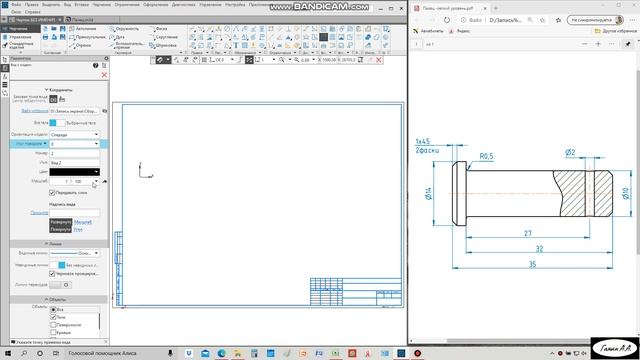Viewport: 640px width, 360px height.
Task: Select the Прямоугольник tool
Action: click(87, 37)
